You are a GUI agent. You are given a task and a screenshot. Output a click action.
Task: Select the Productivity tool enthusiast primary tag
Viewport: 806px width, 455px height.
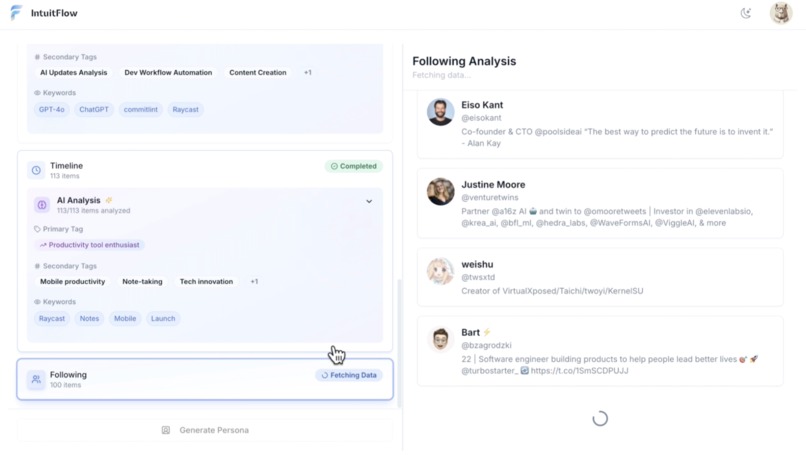pos(89,245)
